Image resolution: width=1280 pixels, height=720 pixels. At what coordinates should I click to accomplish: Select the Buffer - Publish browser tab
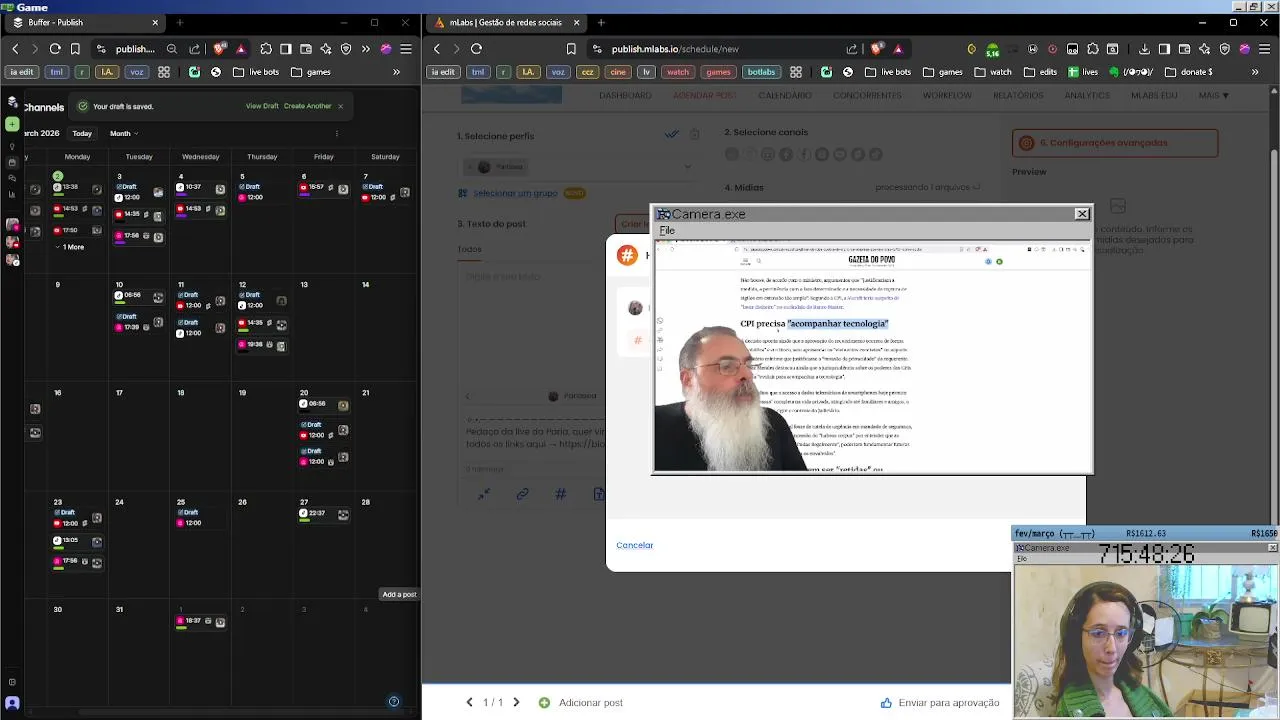[x=85, y=22]
